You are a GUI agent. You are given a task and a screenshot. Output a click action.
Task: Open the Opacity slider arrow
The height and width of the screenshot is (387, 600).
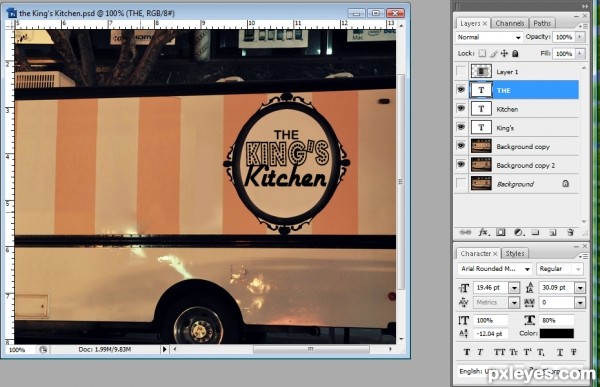coord(580,37)
